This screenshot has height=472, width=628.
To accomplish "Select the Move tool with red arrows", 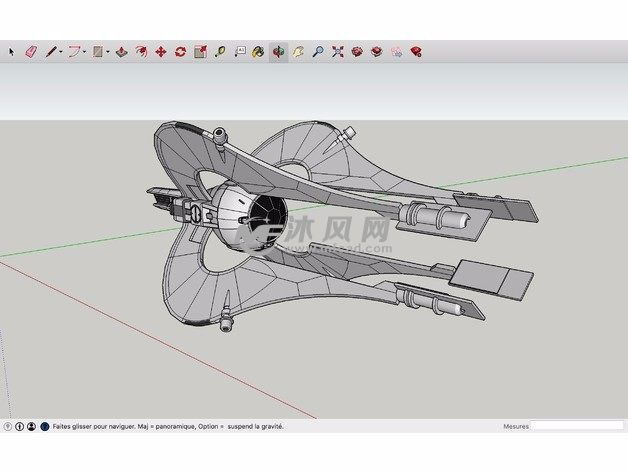I will pos(160,51).
